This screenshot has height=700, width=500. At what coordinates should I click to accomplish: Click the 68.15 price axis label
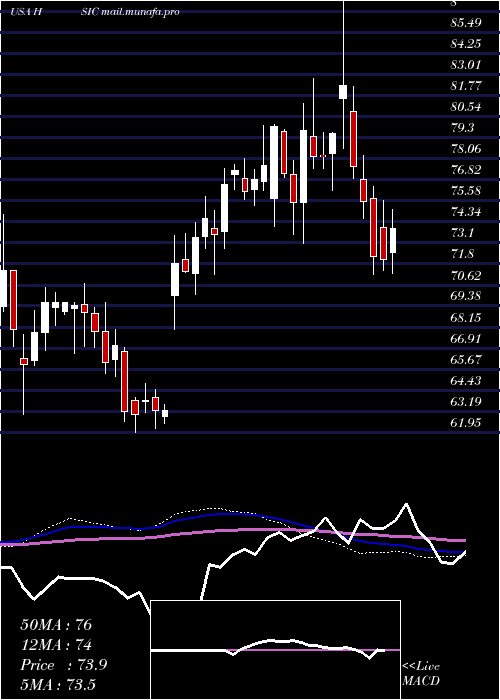(x=466, y=317)
